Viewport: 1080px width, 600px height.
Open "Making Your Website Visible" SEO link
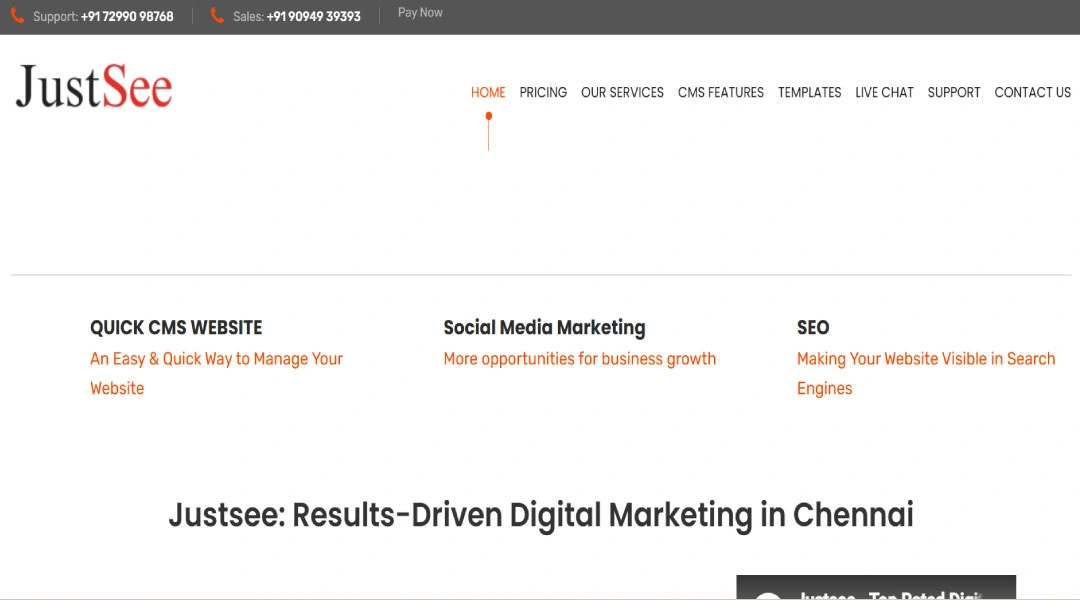point(926,359)
